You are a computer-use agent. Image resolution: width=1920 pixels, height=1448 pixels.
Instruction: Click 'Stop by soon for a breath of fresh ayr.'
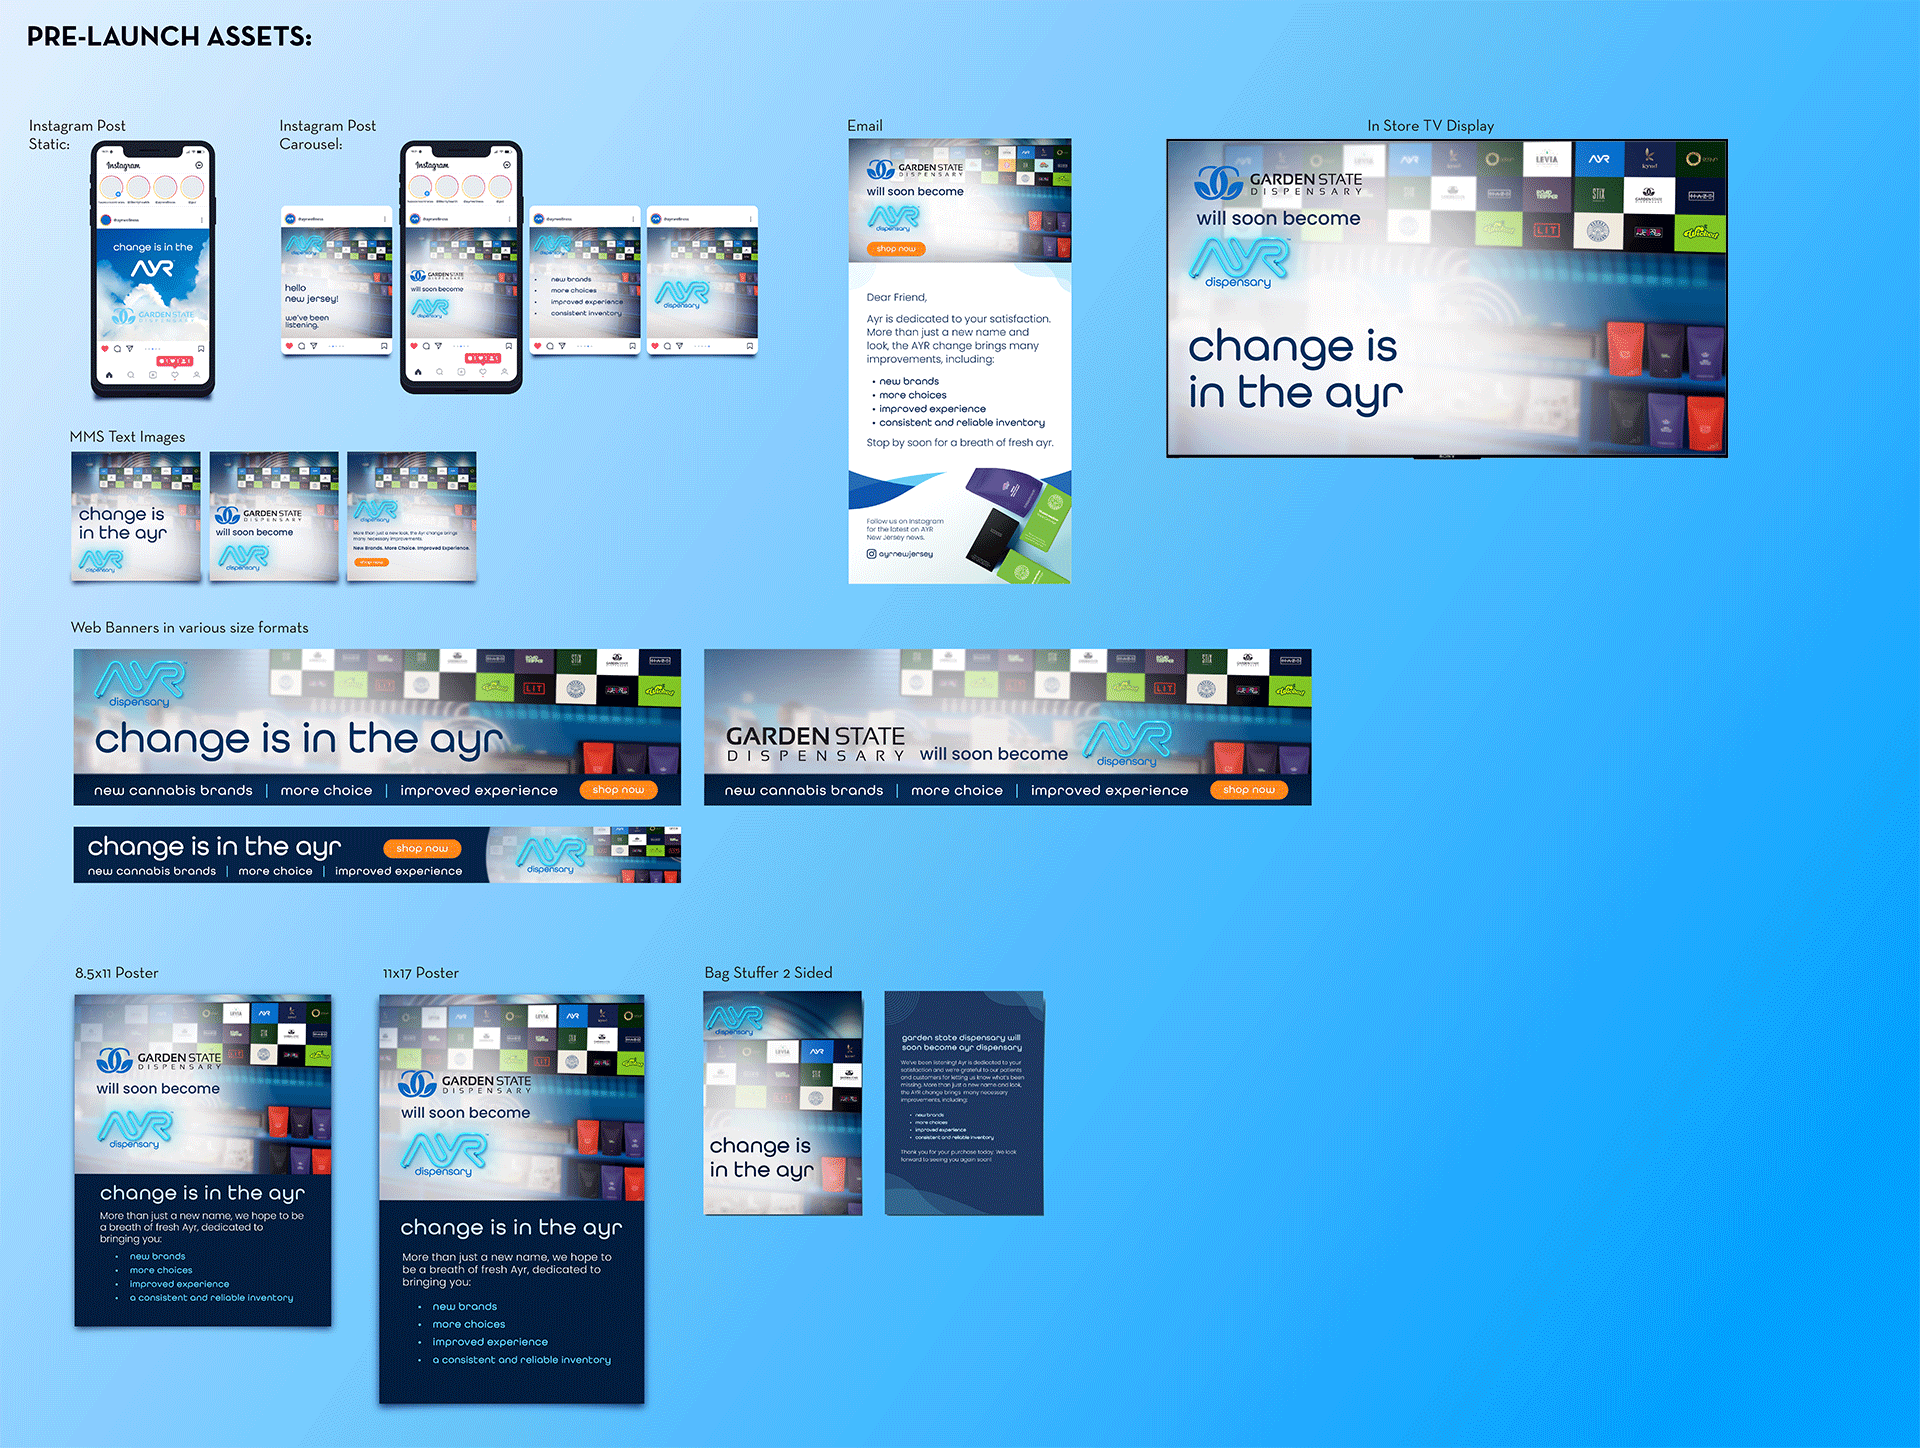coord(960,442)
